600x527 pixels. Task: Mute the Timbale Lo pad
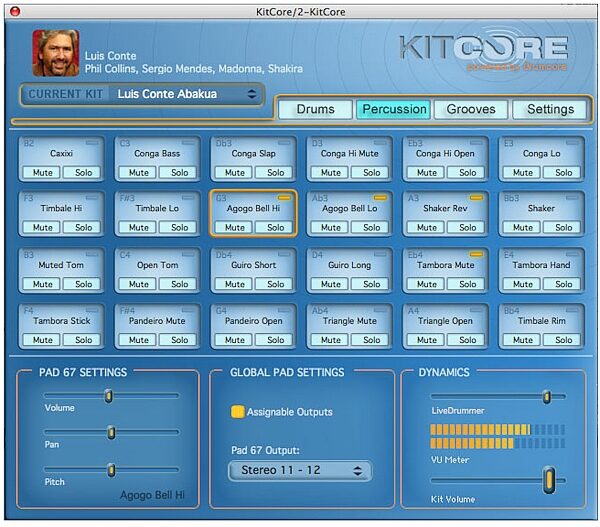click(x=138, y=227)
